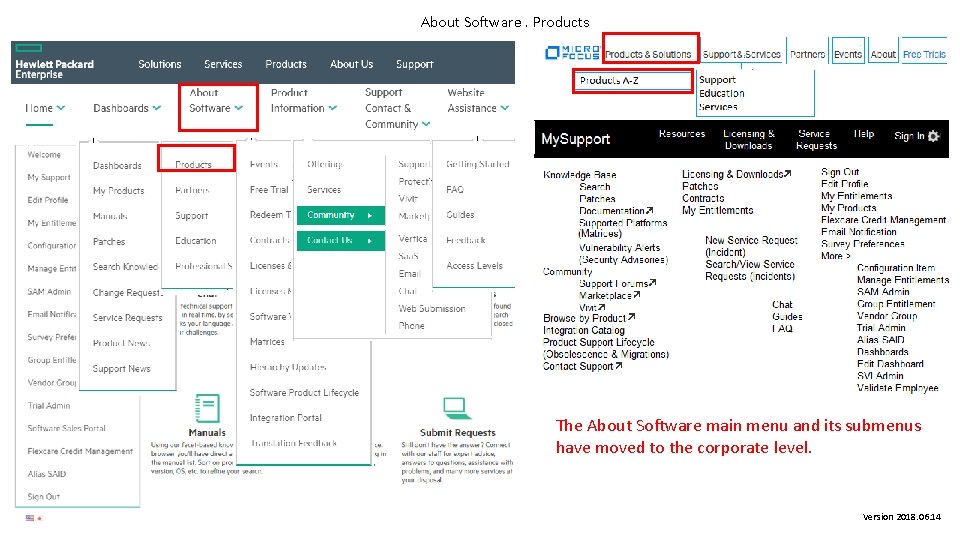The height and width of the screenshot is (540, 960).
Task: Click Submit Requests heading link
Action: coord(457,432)
